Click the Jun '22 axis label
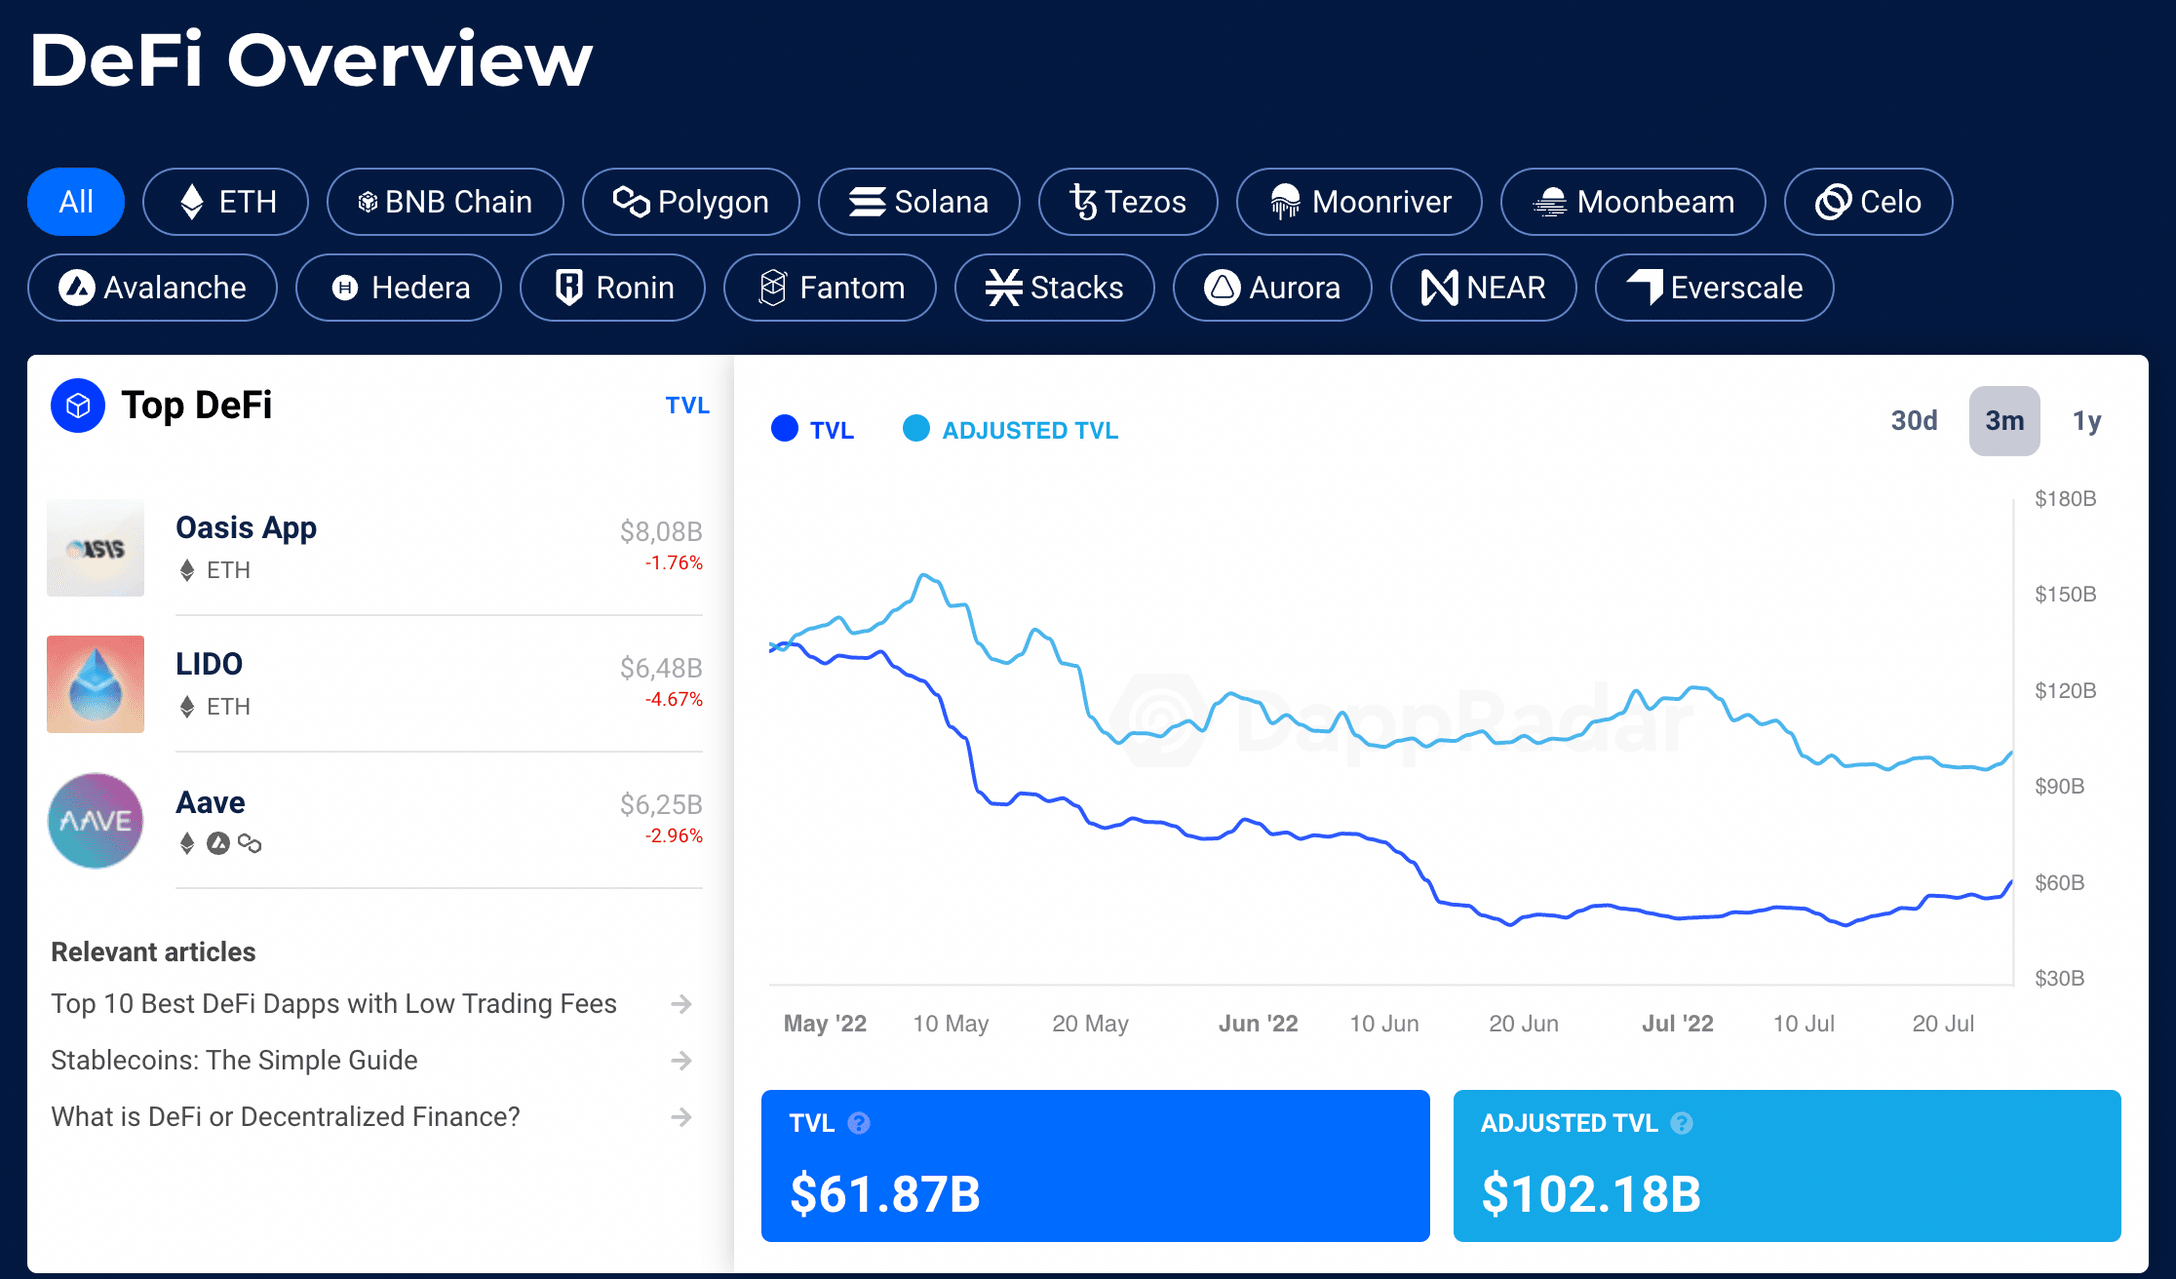Image resolution: width=2176 pixels, height=1279 pixels. (1258, 1023)
